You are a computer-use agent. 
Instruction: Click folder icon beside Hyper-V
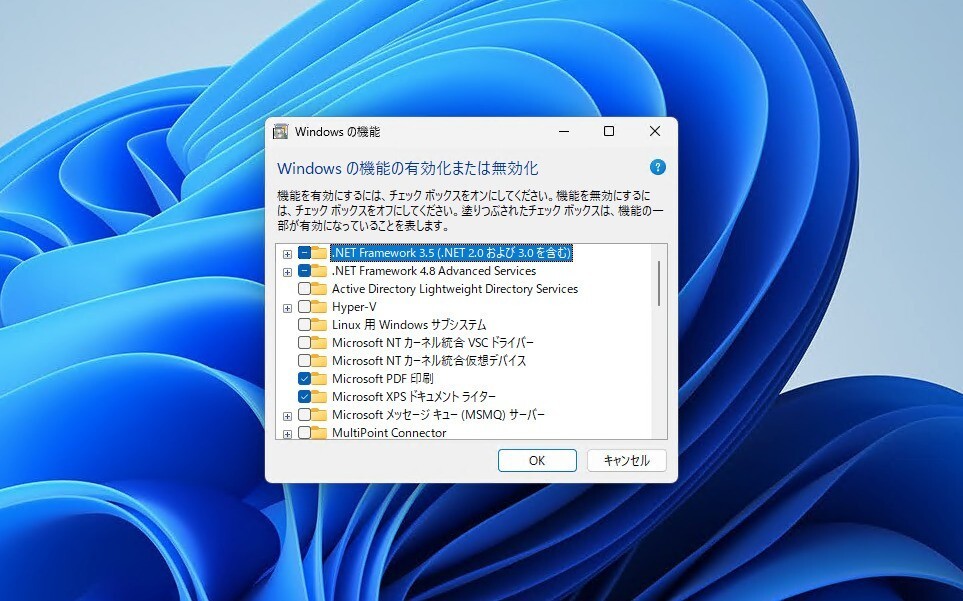tap(319, 306)
